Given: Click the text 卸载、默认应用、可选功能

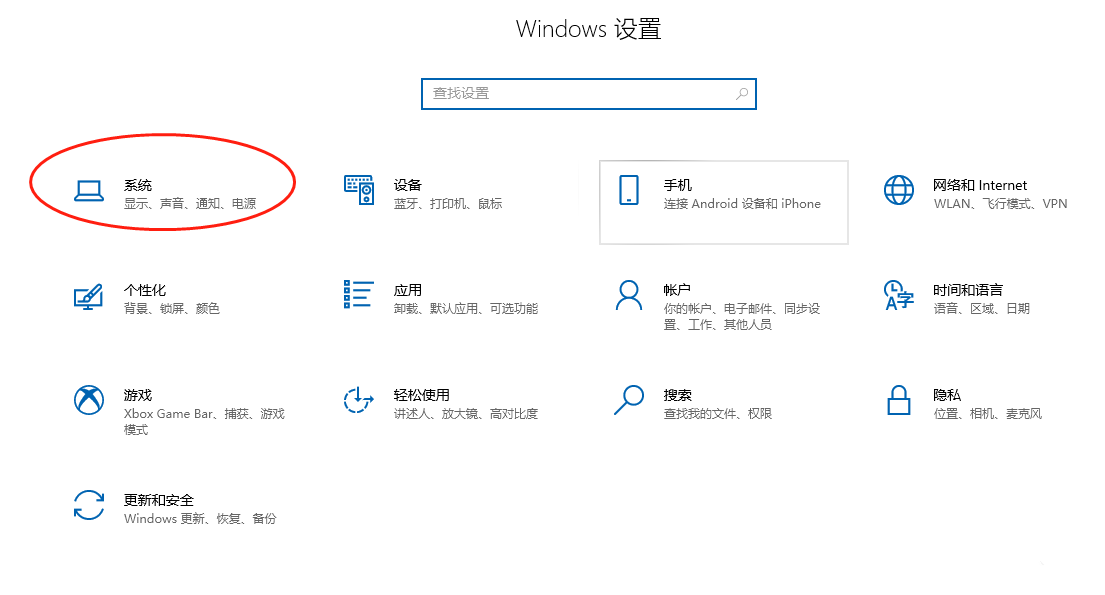Looking at the screenshot, I should click(466, 309).
